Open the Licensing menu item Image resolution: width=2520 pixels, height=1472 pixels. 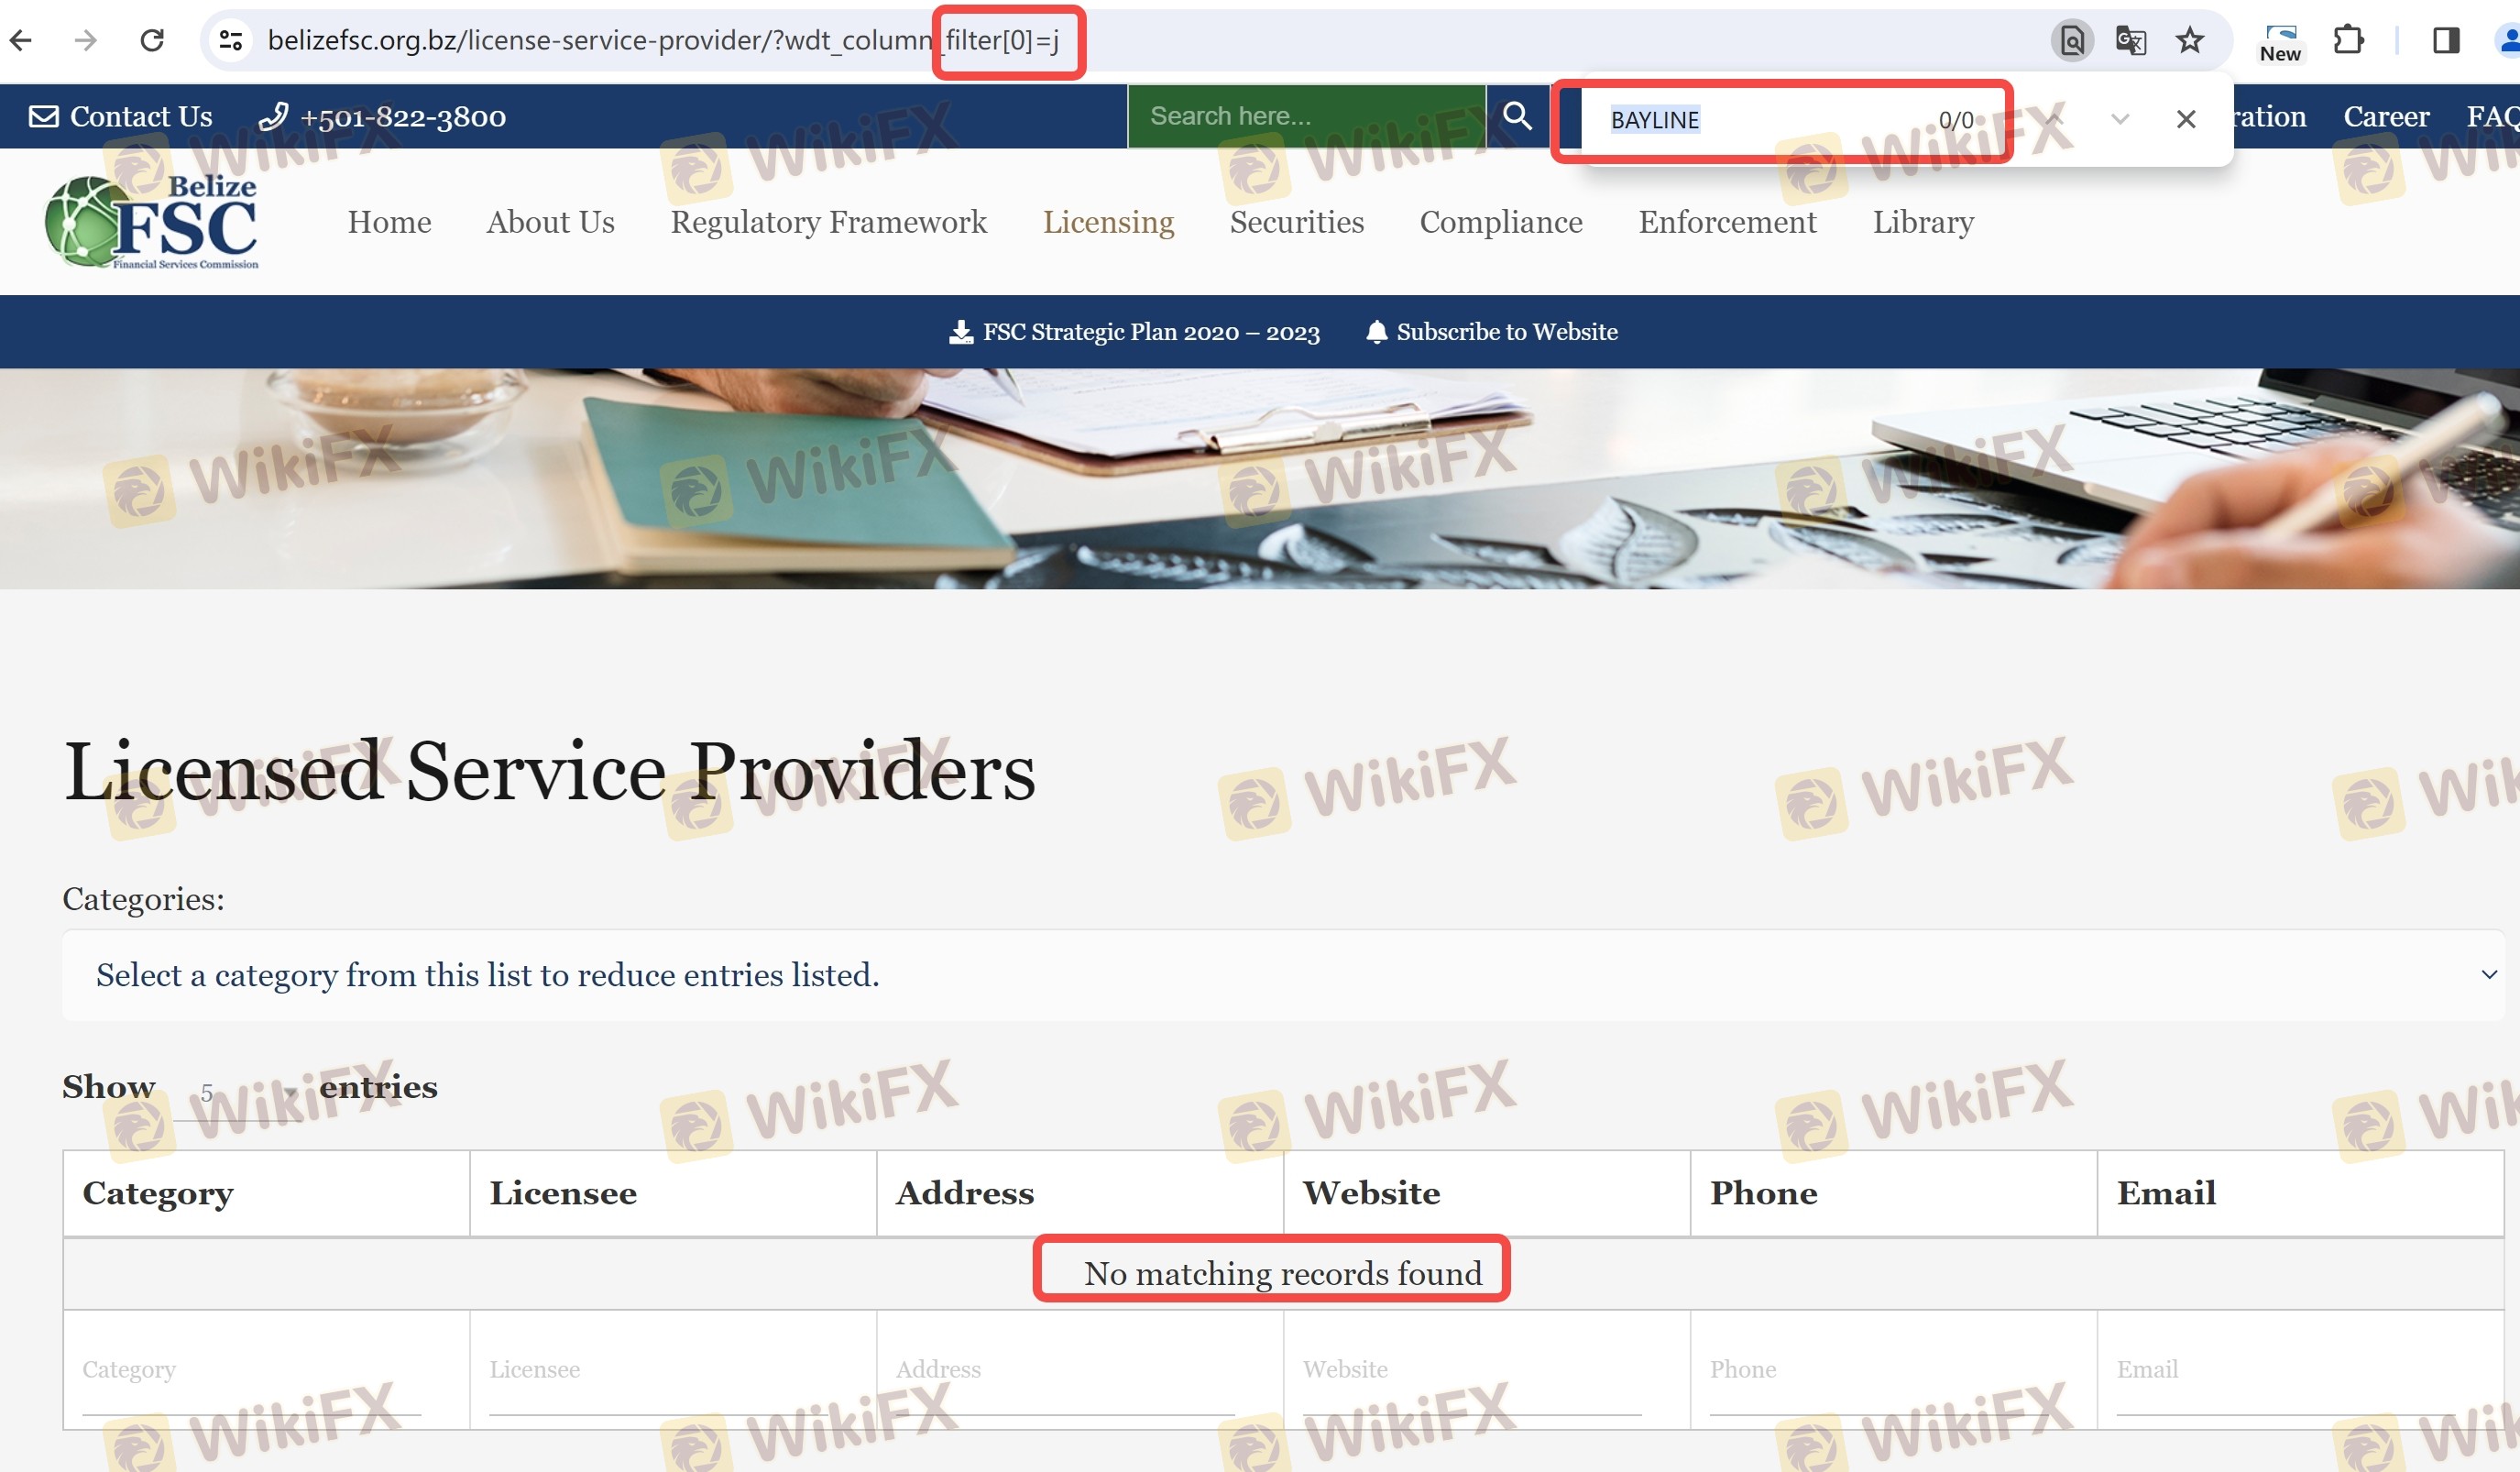1108,222
